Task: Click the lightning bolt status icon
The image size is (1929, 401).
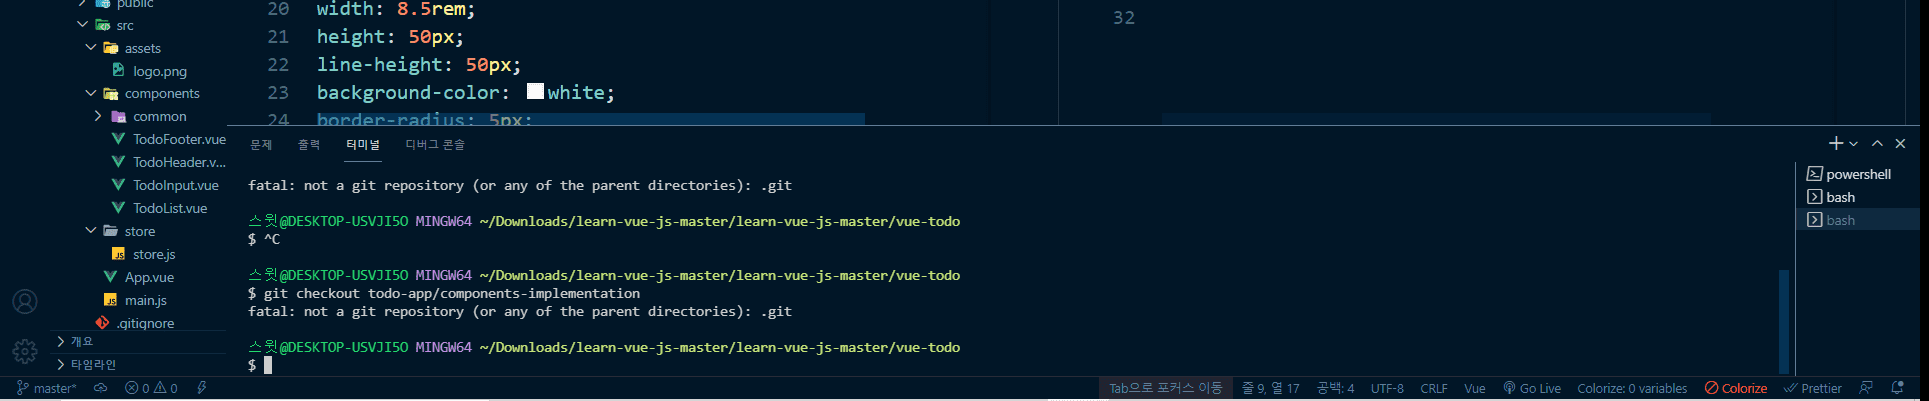Action: (x=202, y=388)
